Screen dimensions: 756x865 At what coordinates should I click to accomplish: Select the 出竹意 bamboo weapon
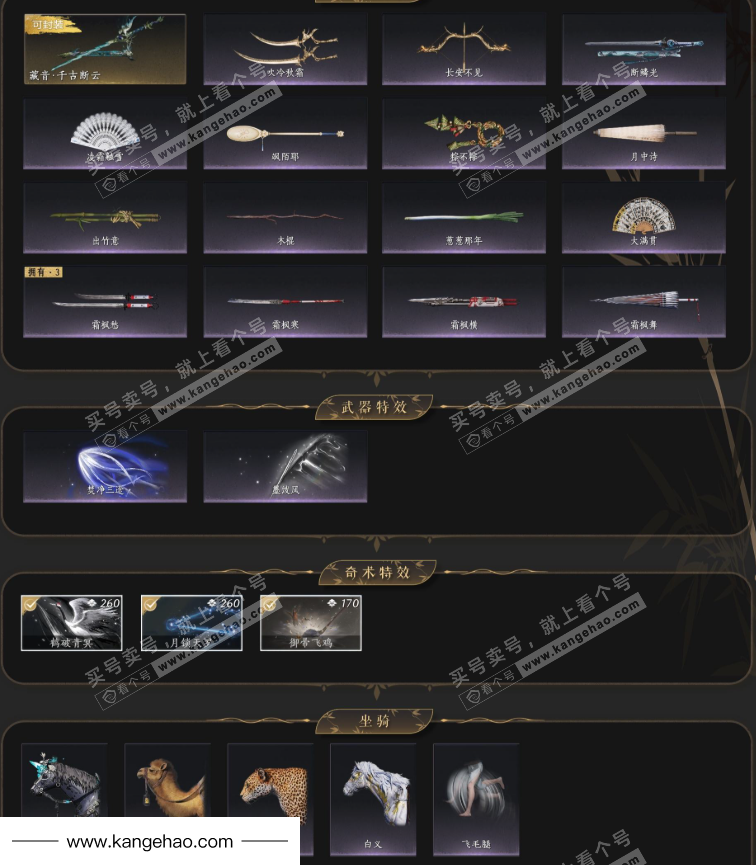click(105, 218)
